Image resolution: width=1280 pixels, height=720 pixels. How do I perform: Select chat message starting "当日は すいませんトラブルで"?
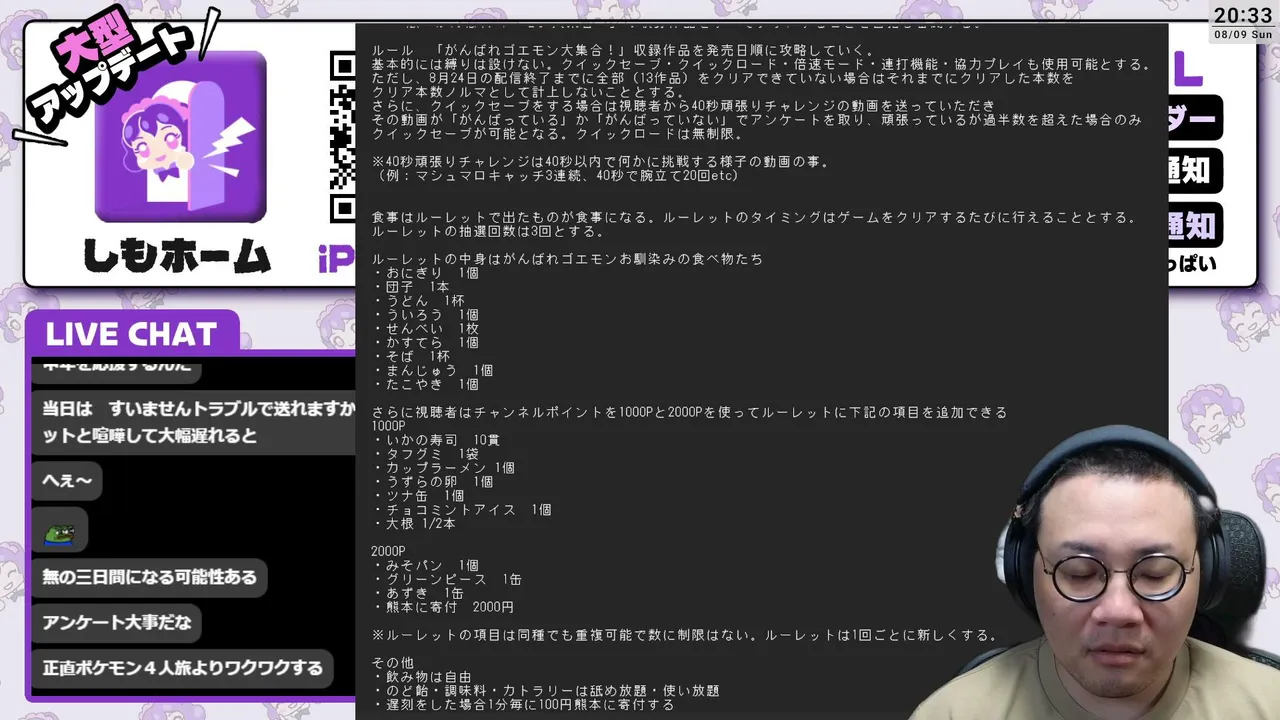pos(194,422)
